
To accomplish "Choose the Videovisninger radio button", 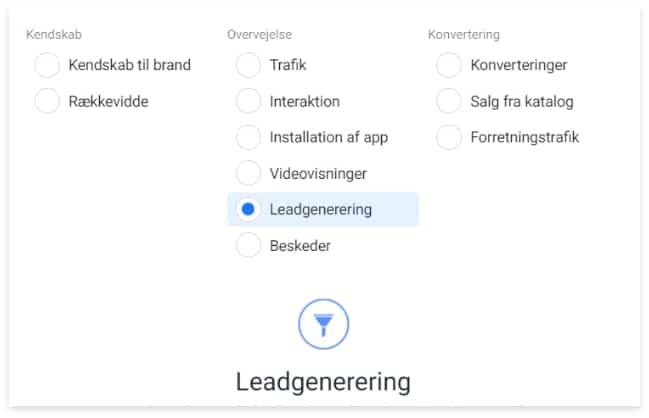I will click(x=248, y=173).
